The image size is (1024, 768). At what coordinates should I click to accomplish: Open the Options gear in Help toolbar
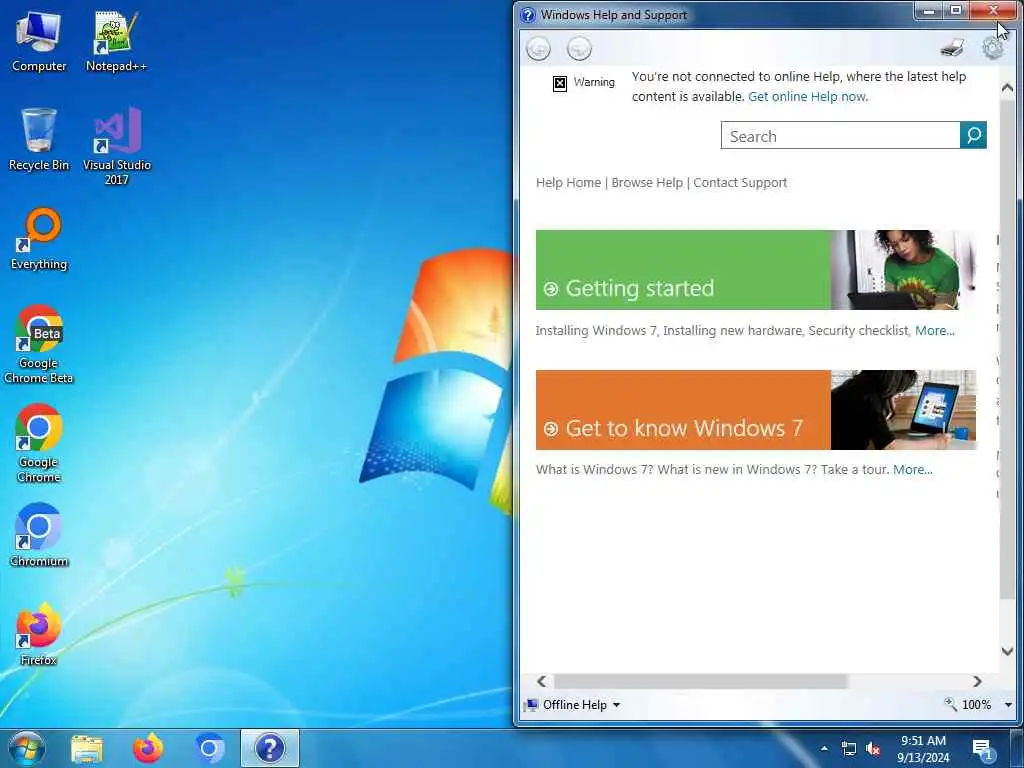(x=993, y=48)
